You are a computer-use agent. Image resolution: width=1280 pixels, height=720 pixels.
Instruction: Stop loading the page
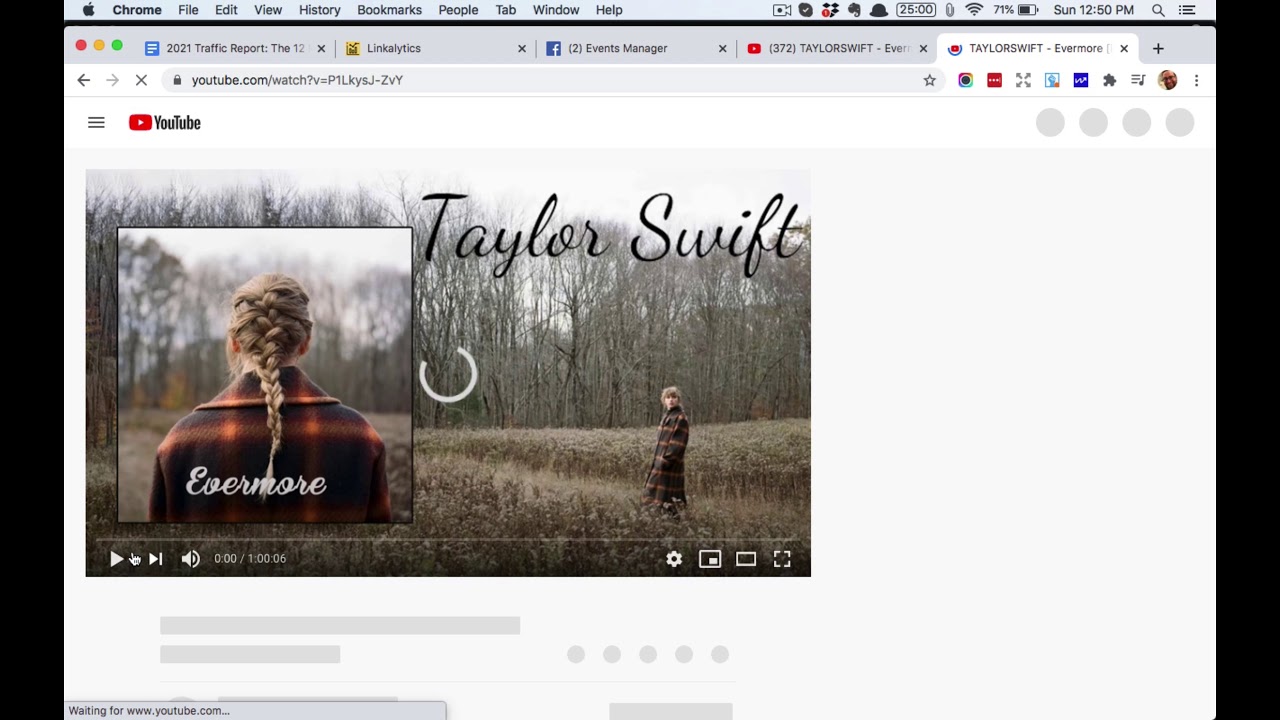(x=141, y=80)
